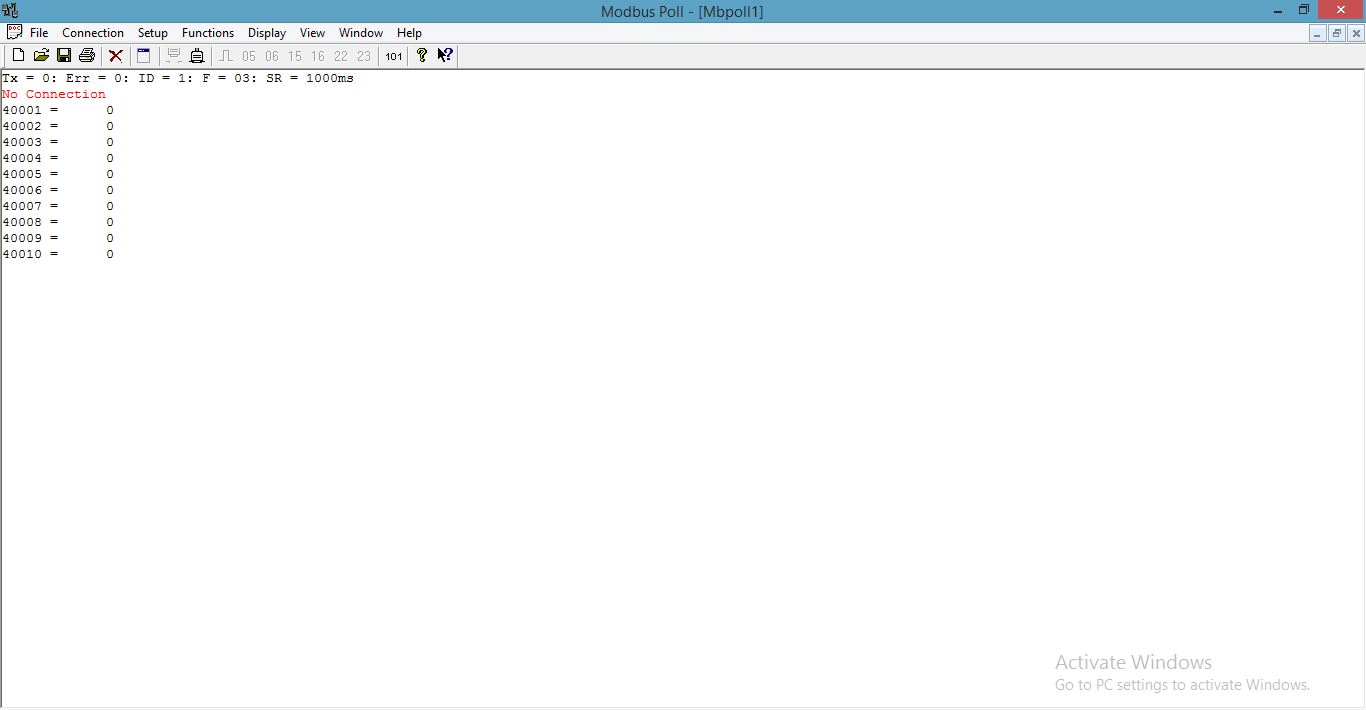Restore the inner Mbpoll1 document window
This screenshot has width=1366, height=710.
1337,33
